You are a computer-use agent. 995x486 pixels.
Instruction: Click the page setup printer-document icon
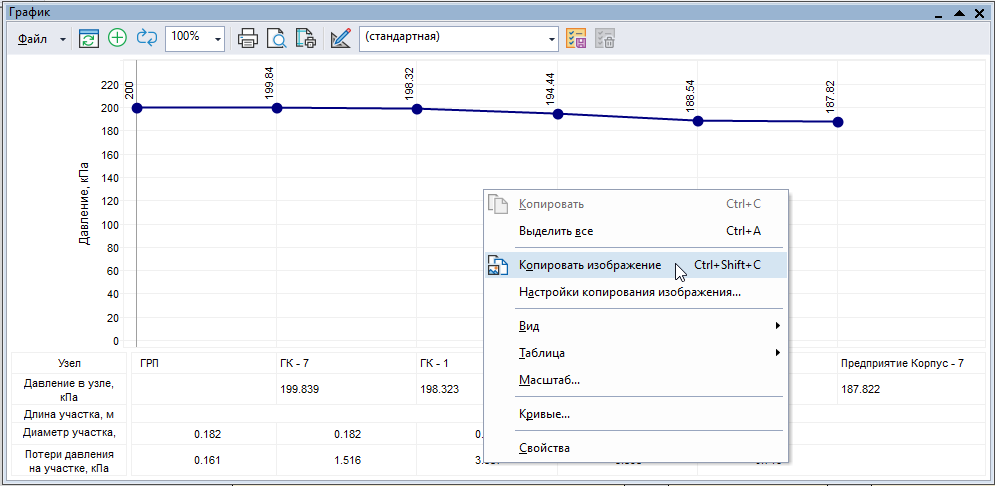click(x=305, y=38)
